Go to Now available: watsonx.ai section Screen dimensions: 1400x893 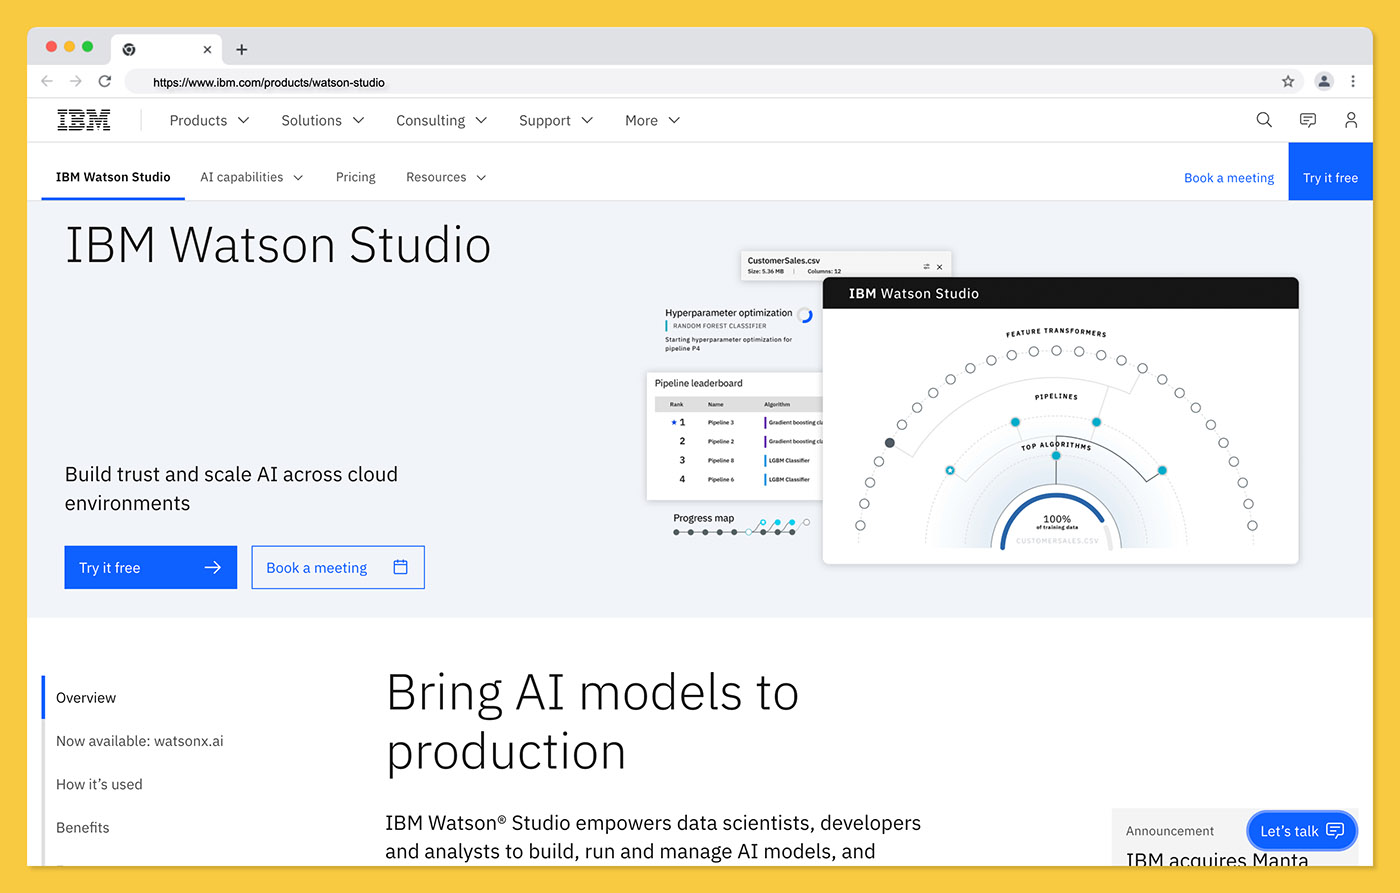click(x=140, y=741)
